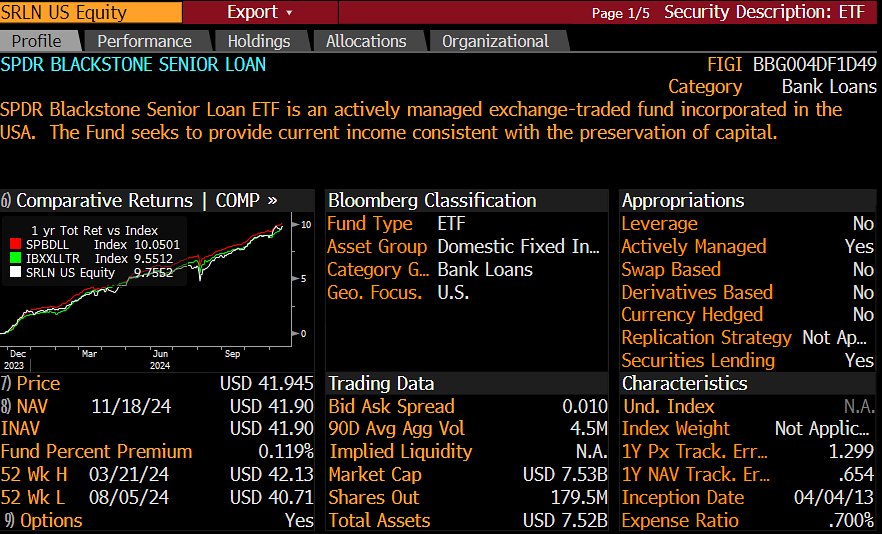This screenshot has height=534, width=882.
Task: Click the Inception Date 04/04/13 value
Action: (x=834, y=497)
